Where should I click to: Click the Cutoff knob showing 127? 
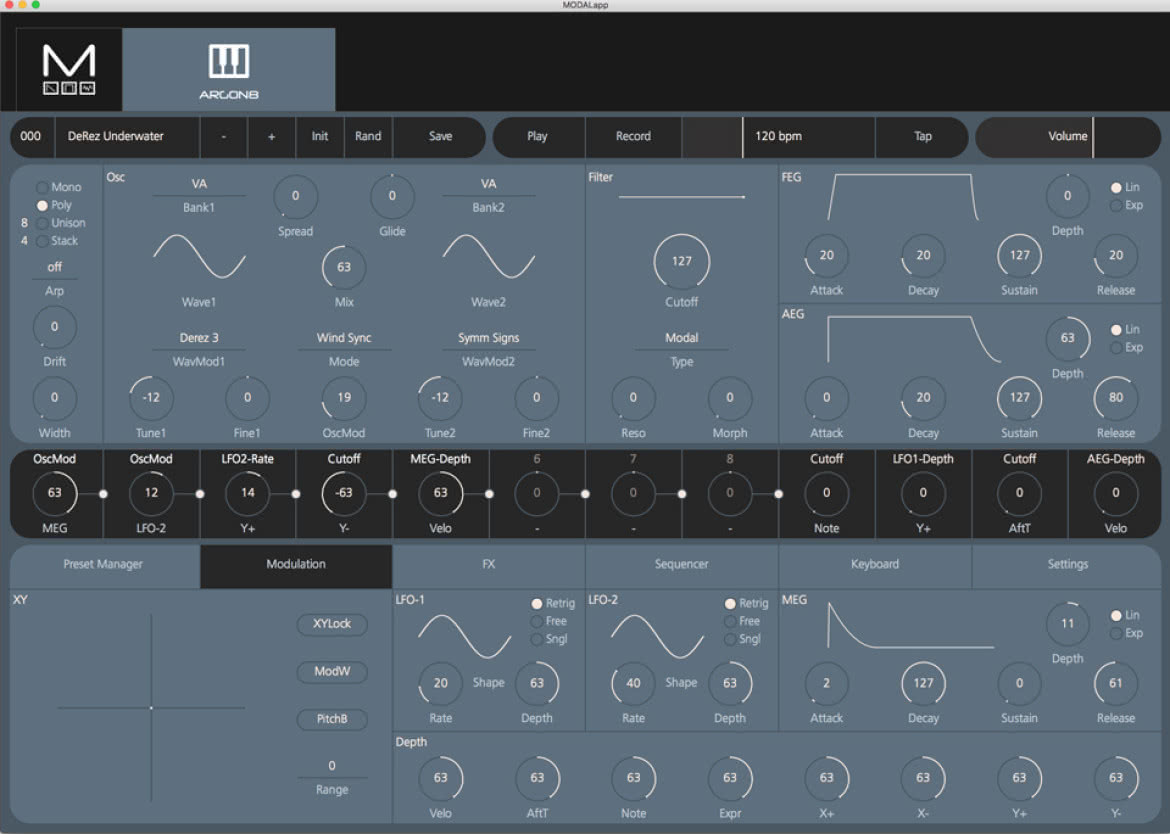(682, 261)
